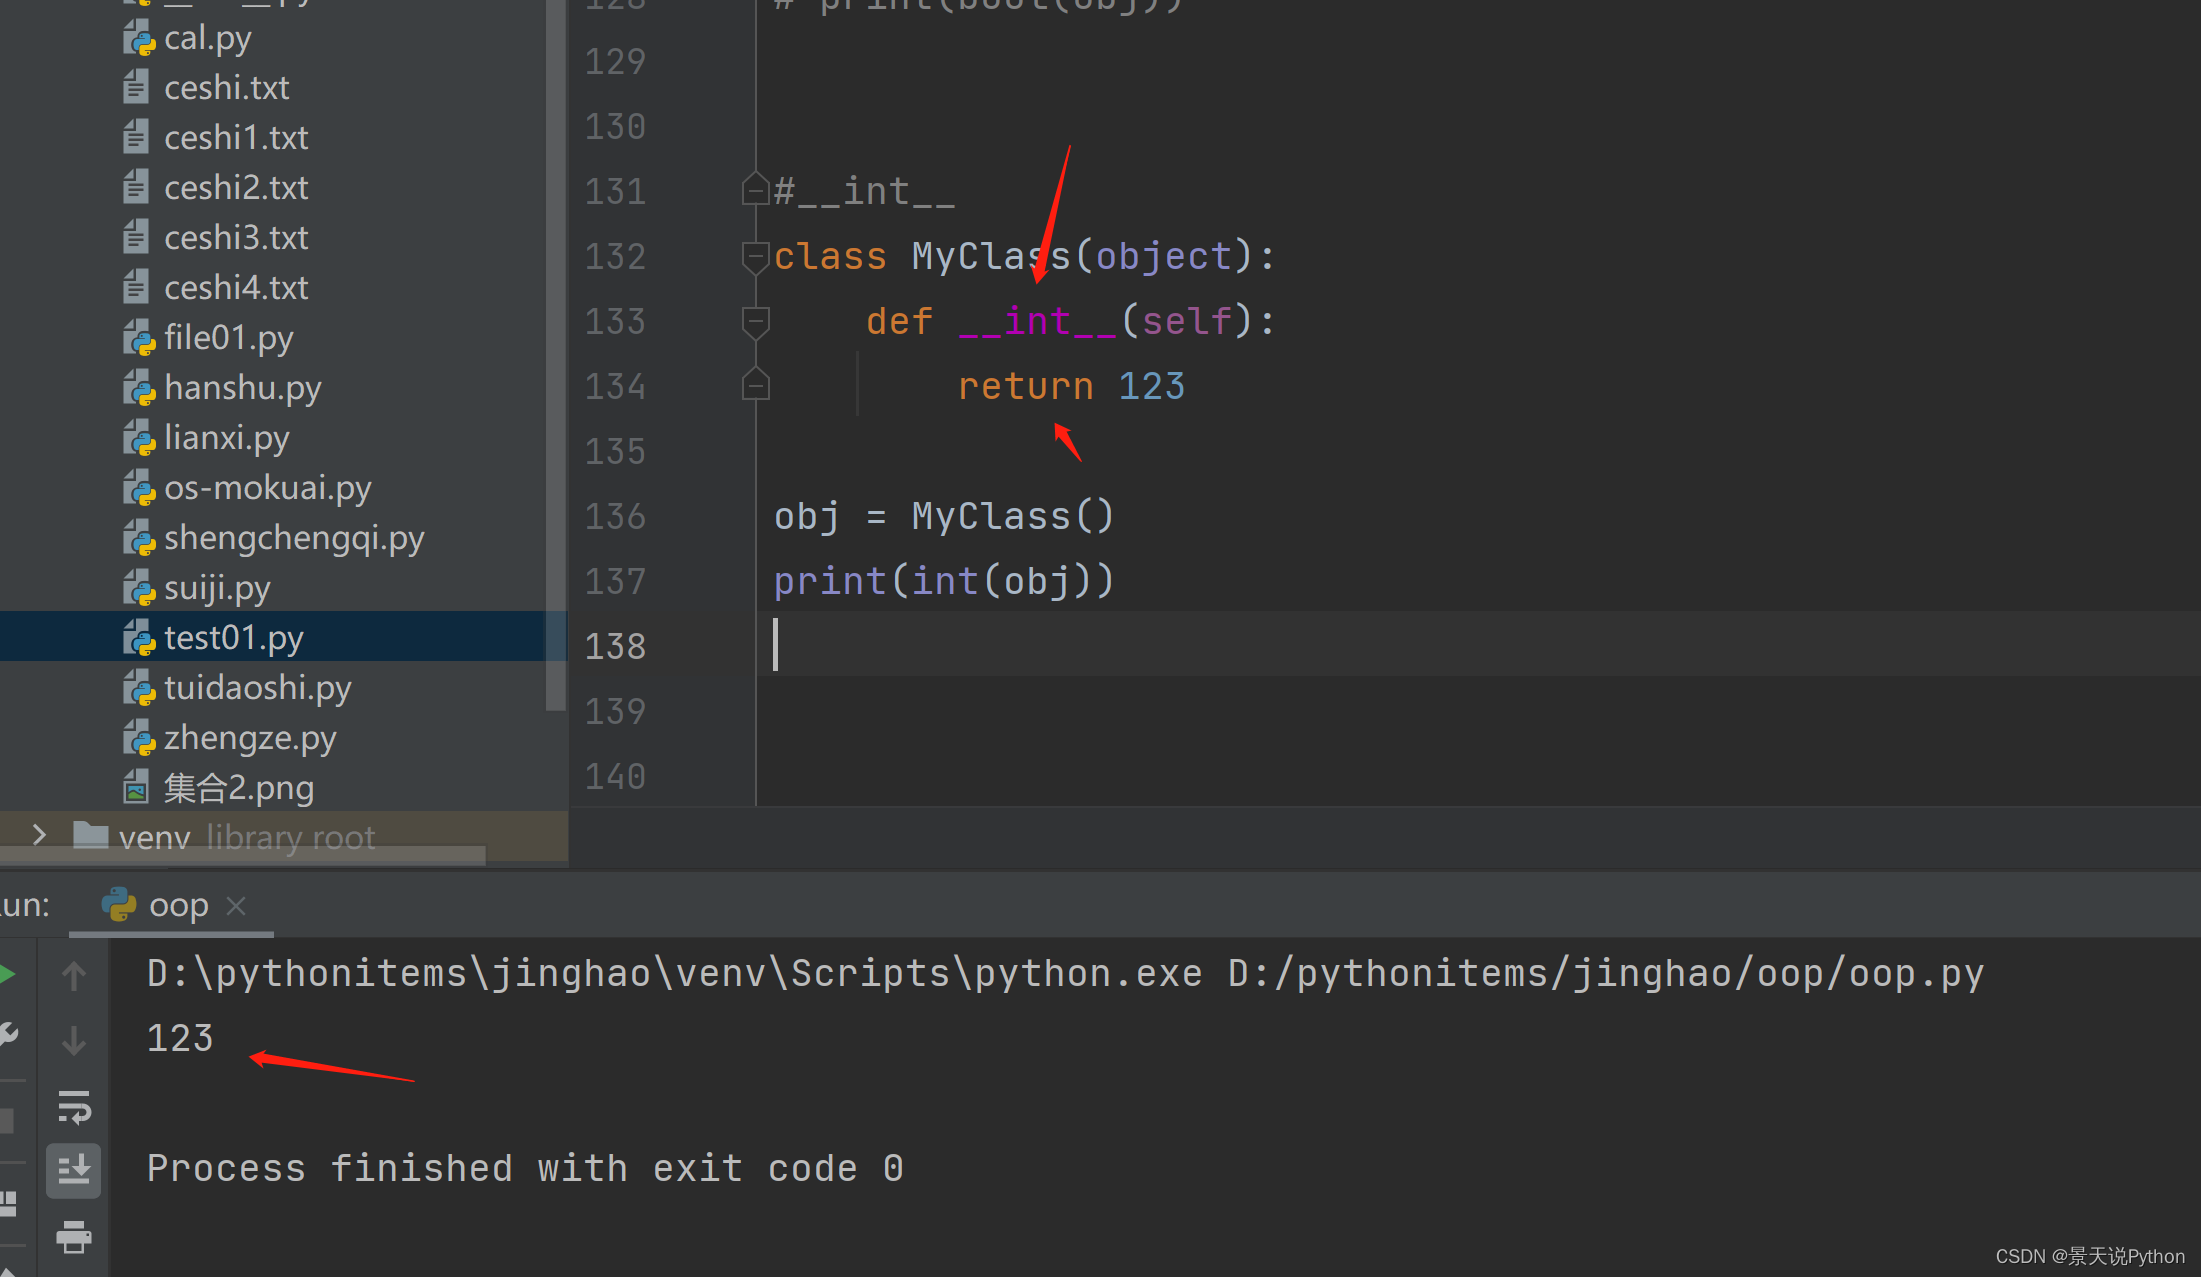Image resolution: width=2201 pixels, height=1277 pixels.
Task: Click Python icon of cal.py
Action: [139, 38]
